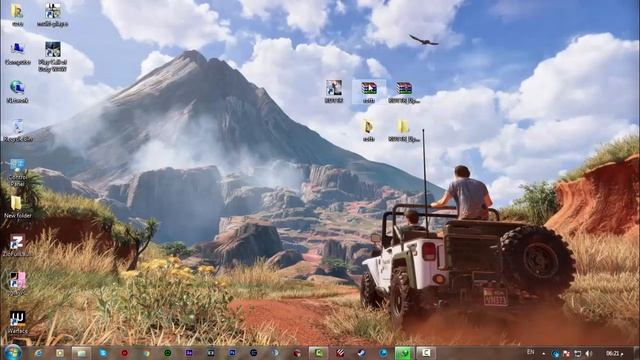Click the Show desktop strip beside the clock
Image resolution: width=640 pixels, height=360 pixels.
637,353
